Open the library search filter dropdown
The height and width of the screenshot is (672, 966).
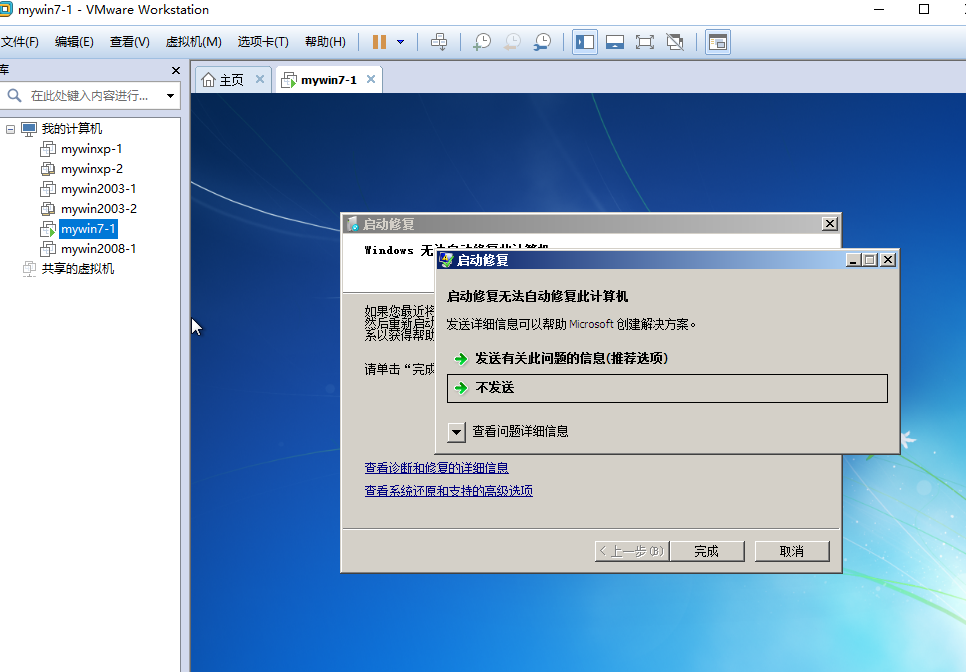[x=170, y=96]
